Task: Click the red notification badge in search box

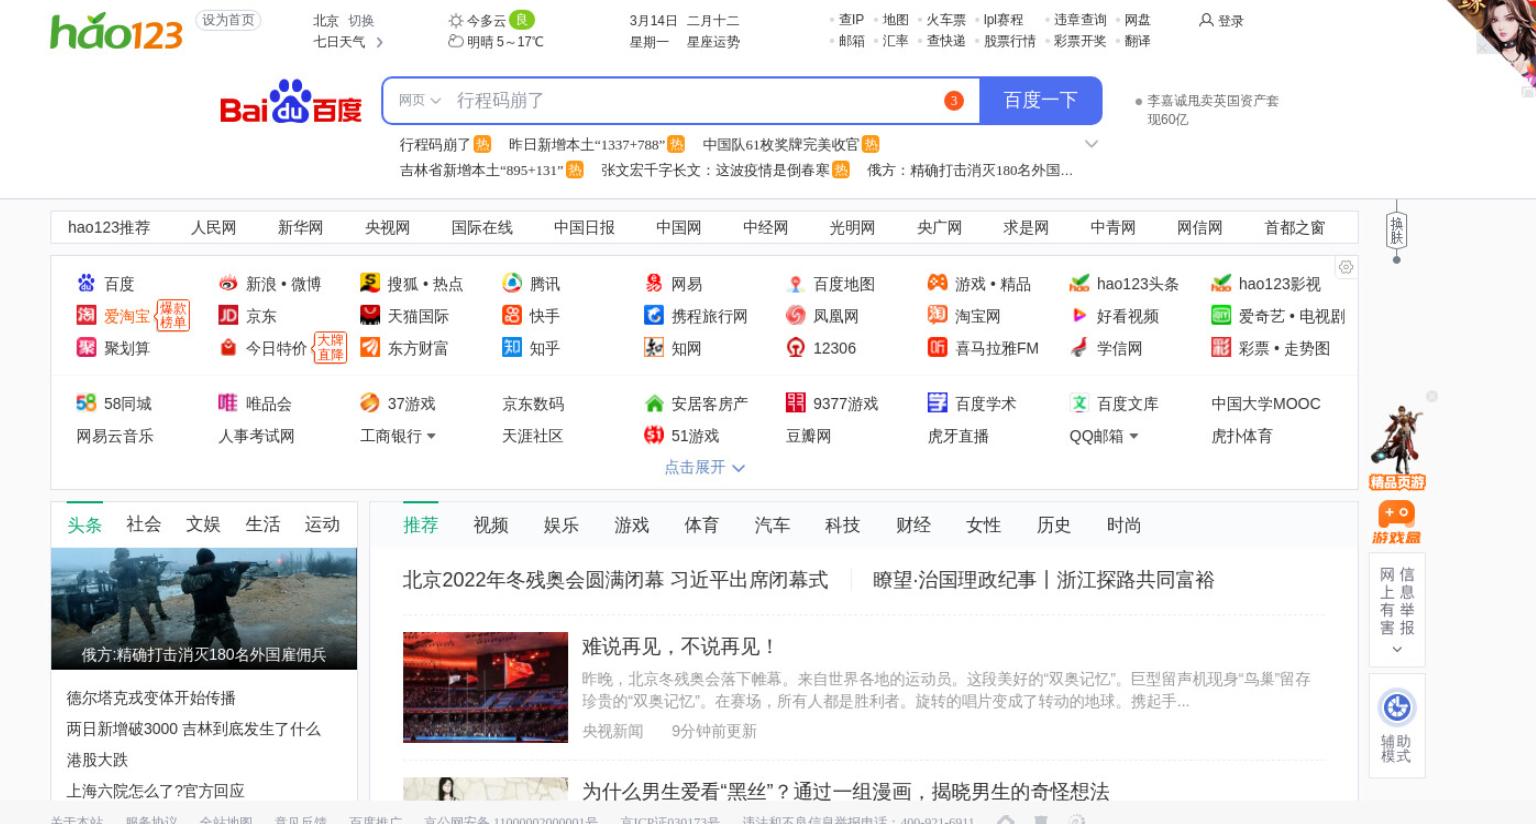Action: click(x=953, y=100)
